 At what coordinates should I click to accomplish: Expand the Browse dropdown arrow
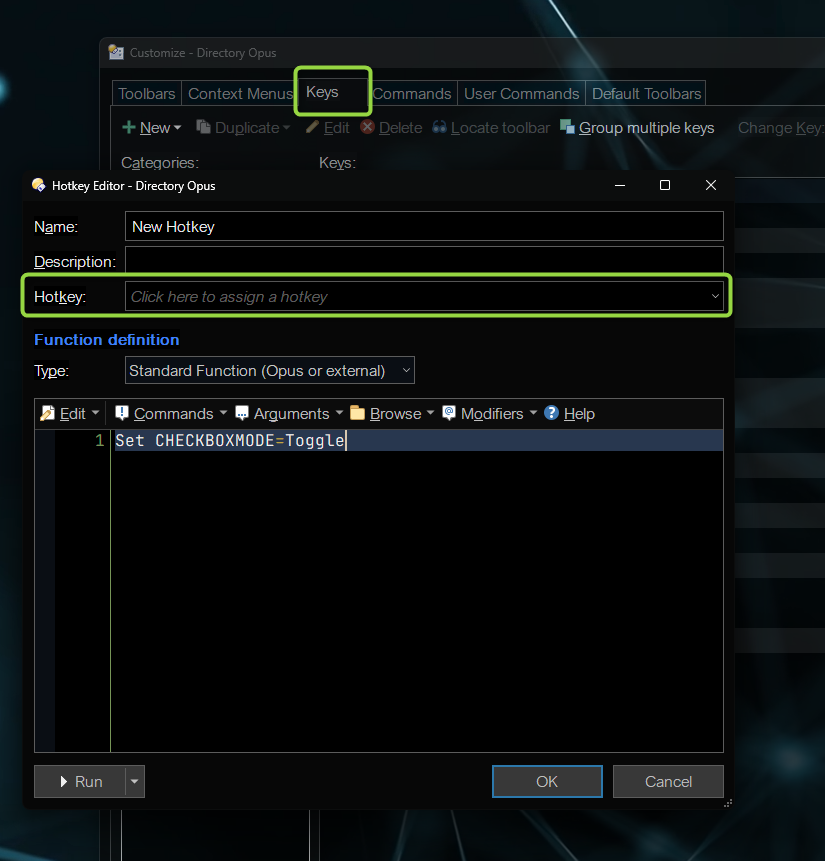(430, 412)
